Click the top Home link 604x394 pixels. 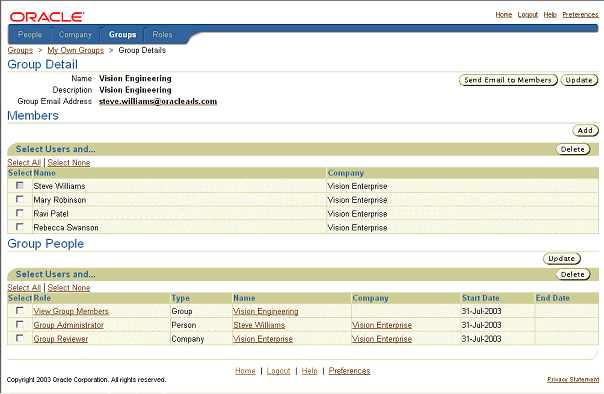[503, 15]
